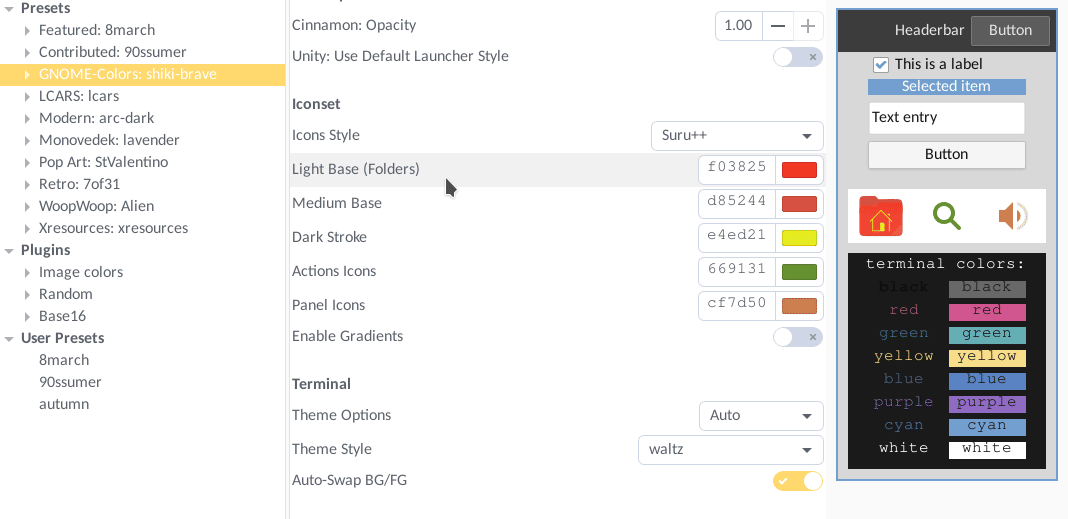Open Terminal Theme Options dropdown

[761, 415]
